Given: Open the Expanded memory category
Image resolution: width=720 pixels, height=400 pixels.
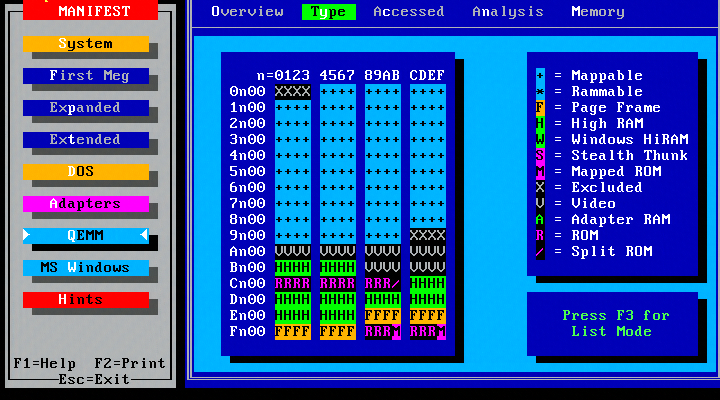Looking at the screenshot, I should [86, 107].
